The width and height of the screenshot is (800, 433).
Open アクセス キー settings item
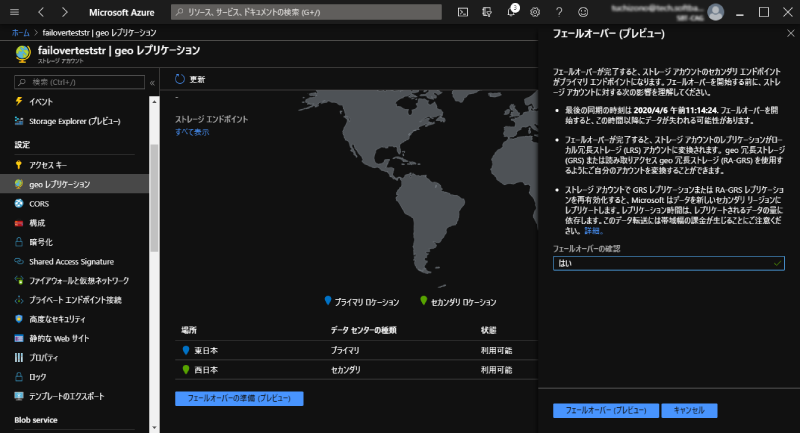48,165
